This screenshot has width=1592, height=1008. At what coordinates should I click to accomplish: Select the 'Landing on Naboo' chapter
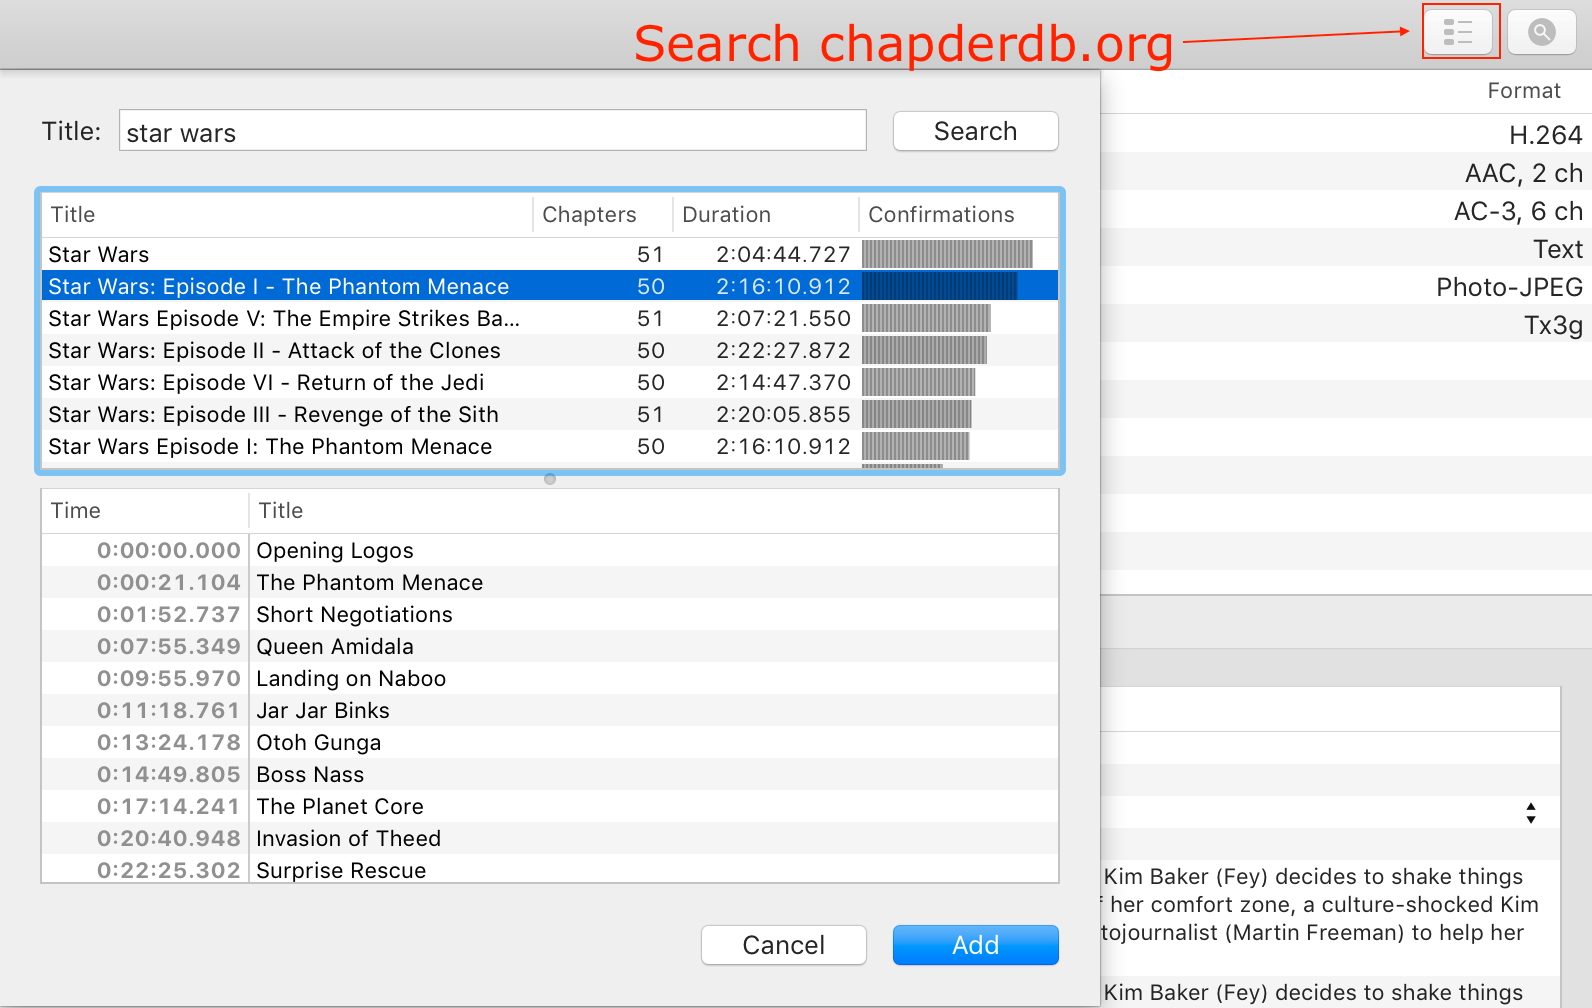click(x=550, y=678)
